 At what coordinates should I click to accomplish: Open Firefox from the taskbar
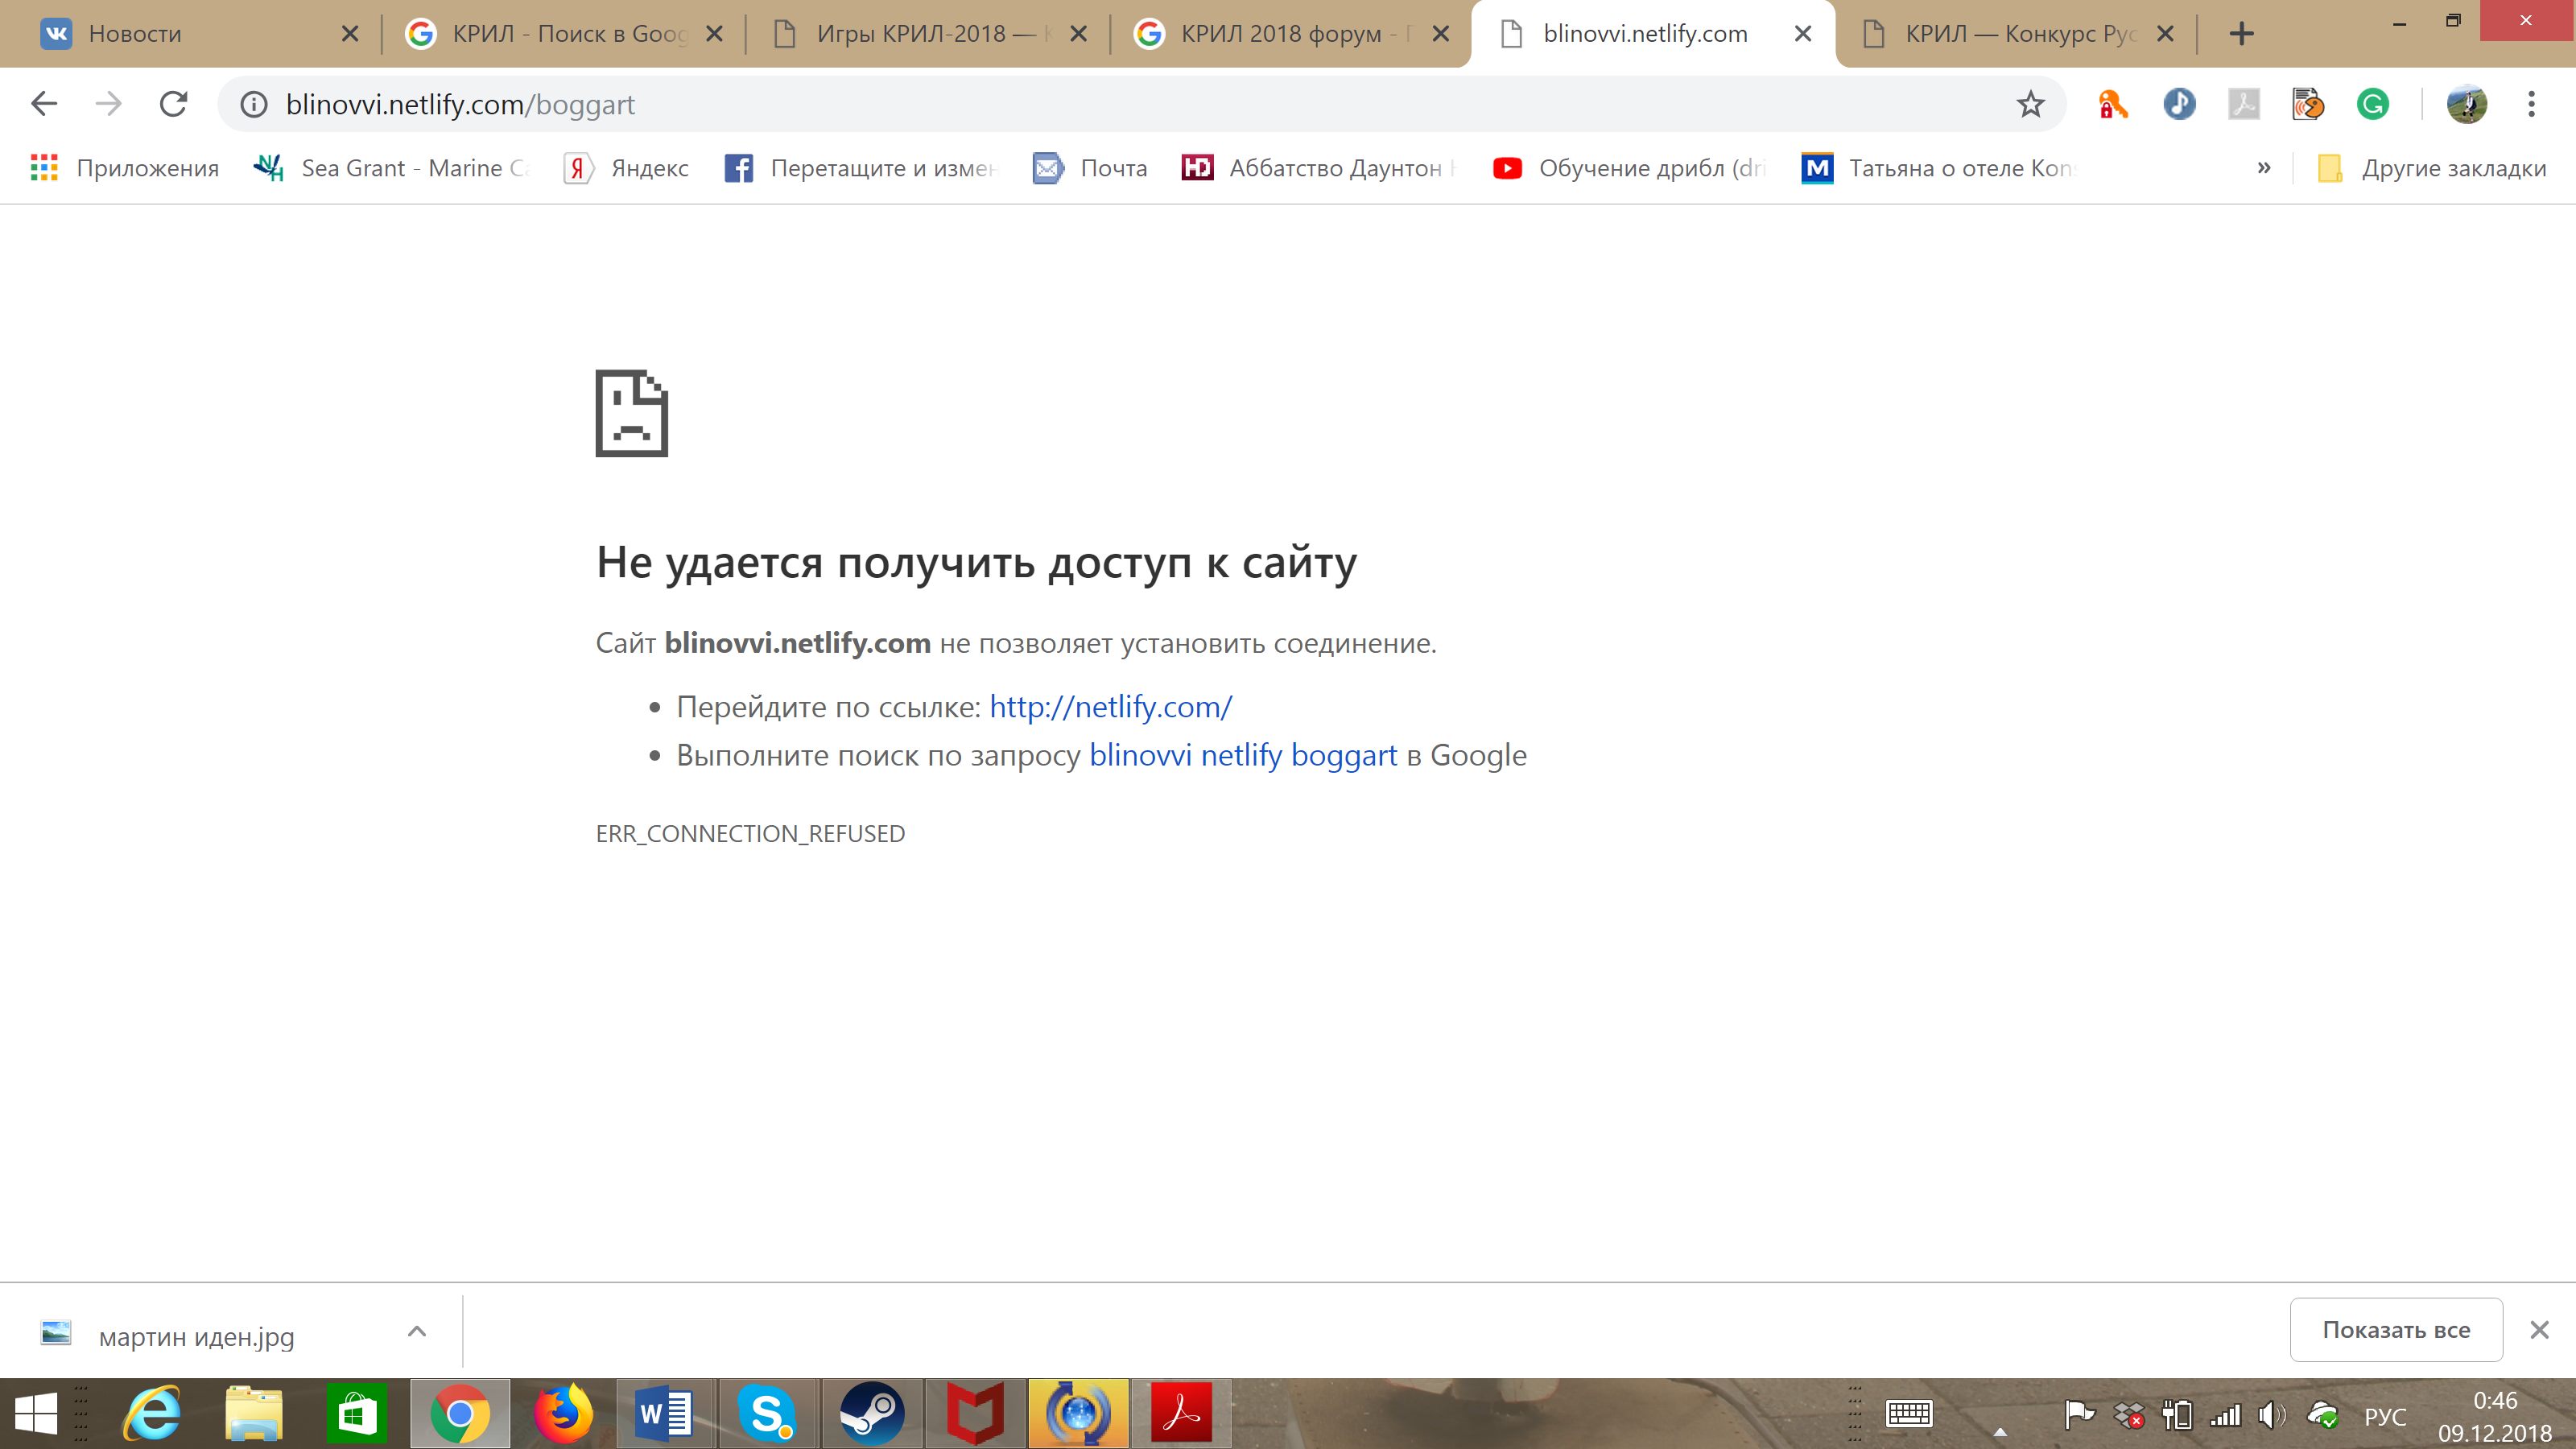click(563, 1414)
